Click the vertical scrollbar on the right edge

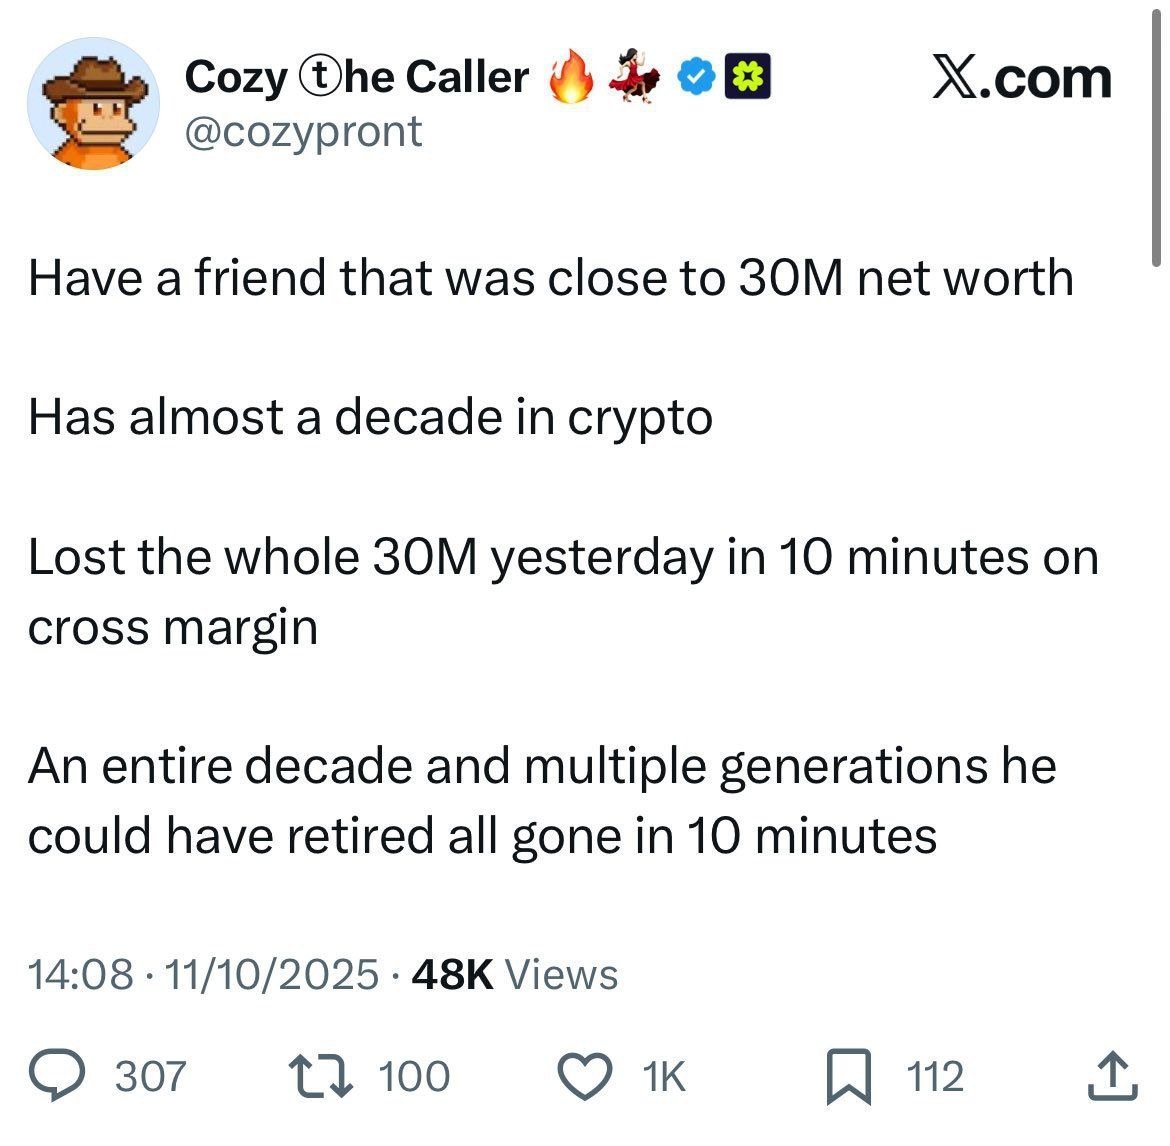click(x=1158, y=130)
